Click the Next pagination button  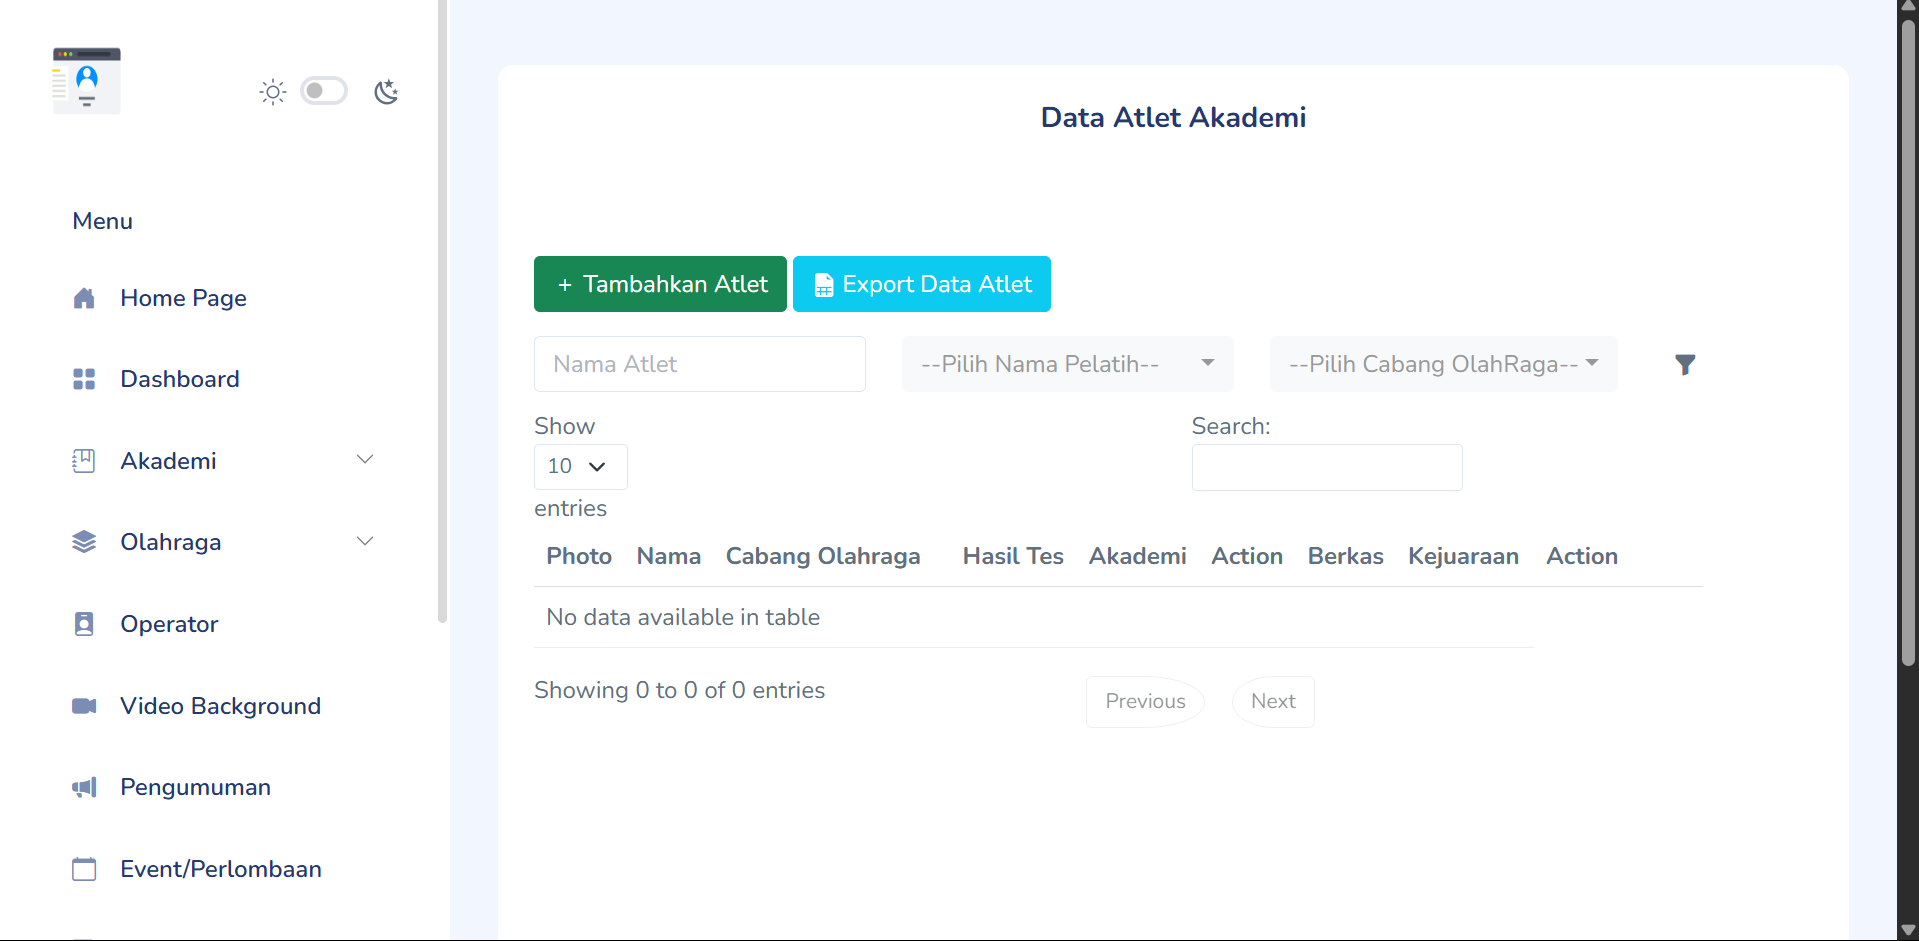click(1273, 701)
